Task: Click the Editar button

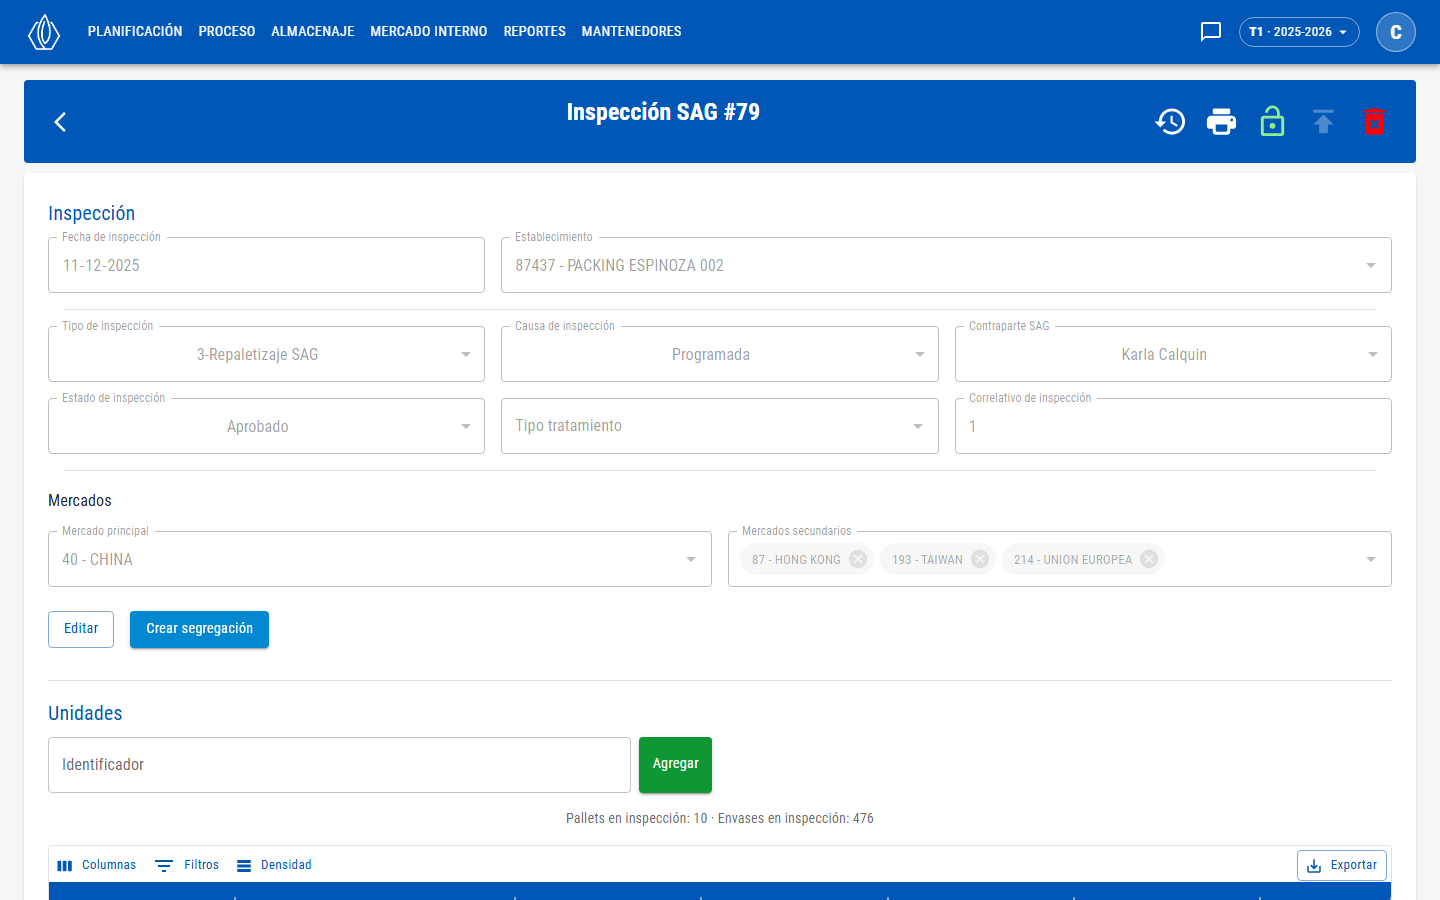Action: click(x=81, y=629)
